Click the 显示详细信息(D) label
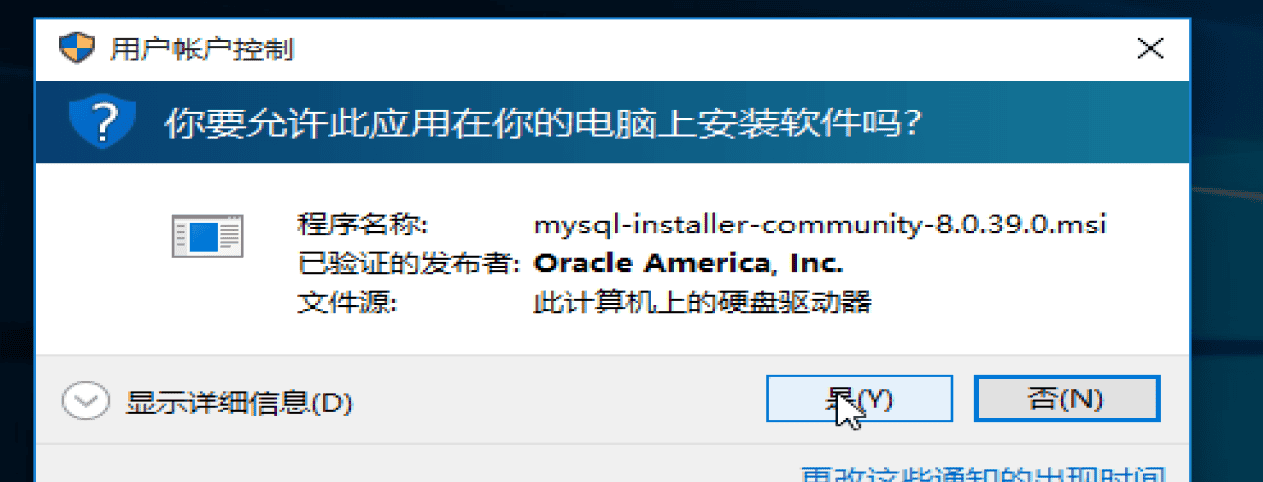1263x482 pixels. [x=239, y=403]
